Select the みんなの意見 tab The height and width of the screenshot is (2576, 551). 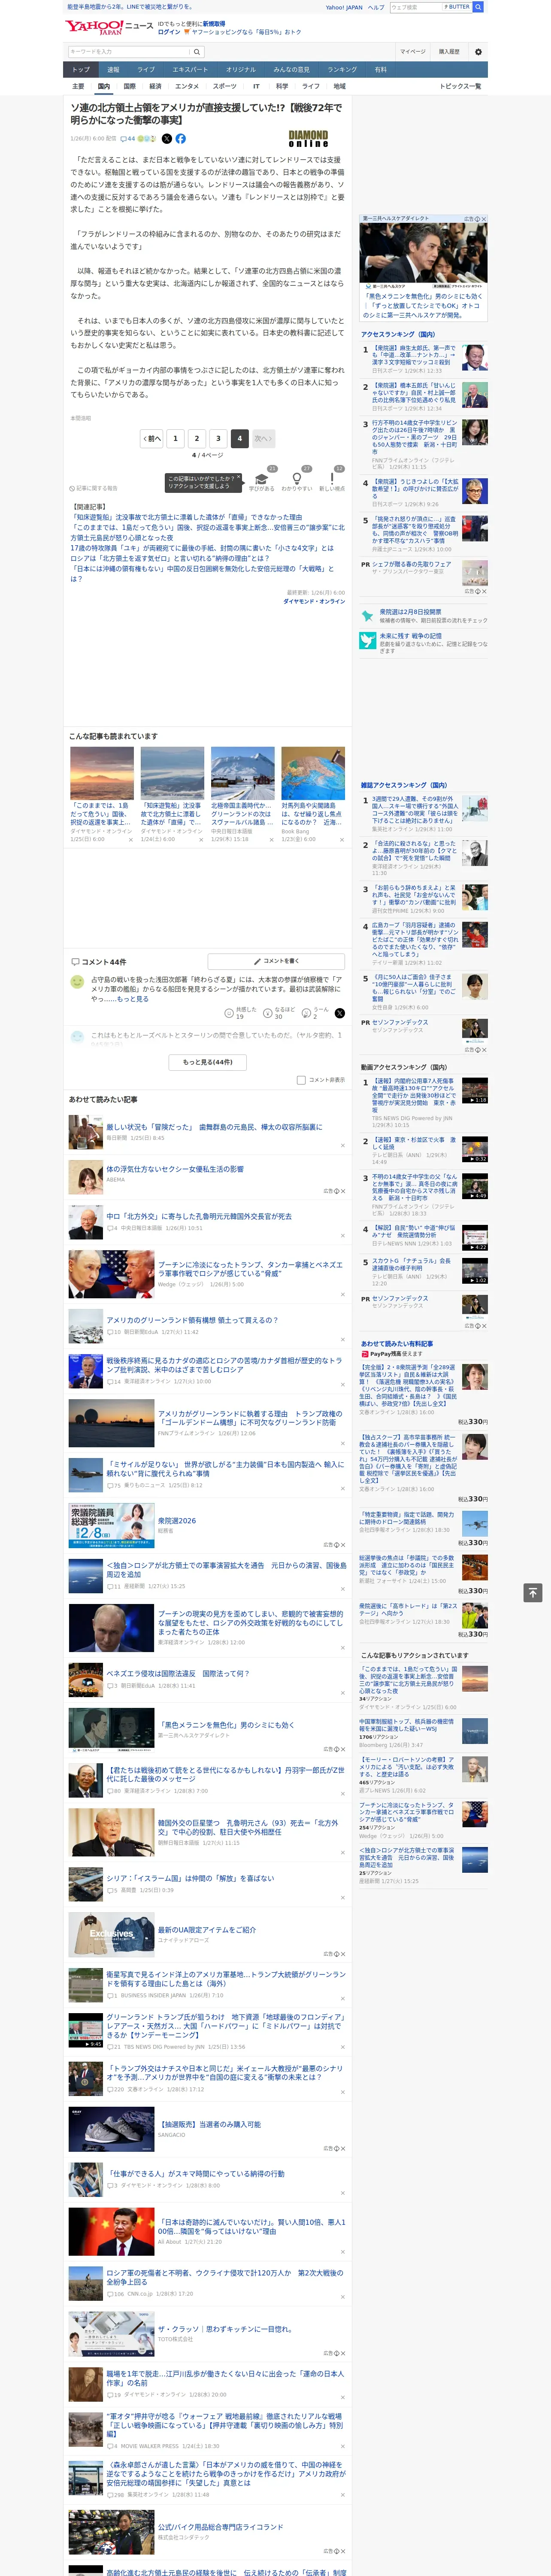tap(292, 70)
